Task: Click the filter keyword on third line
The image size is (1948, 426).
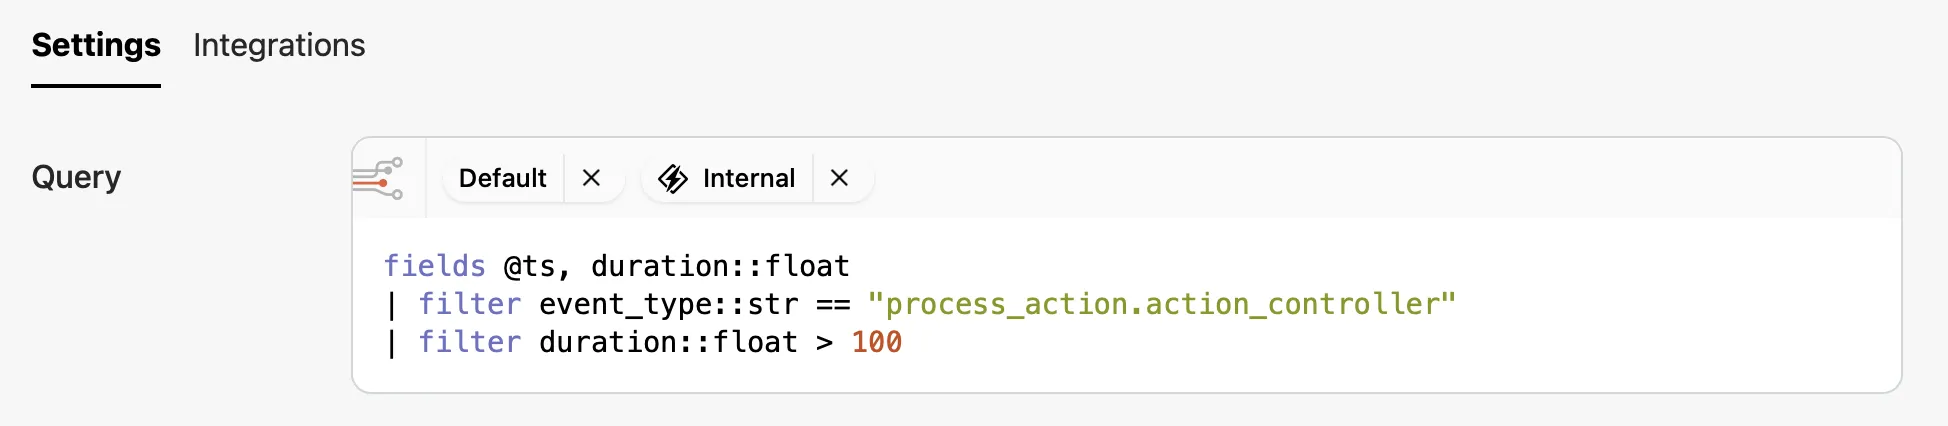Action: click(470, 342)
